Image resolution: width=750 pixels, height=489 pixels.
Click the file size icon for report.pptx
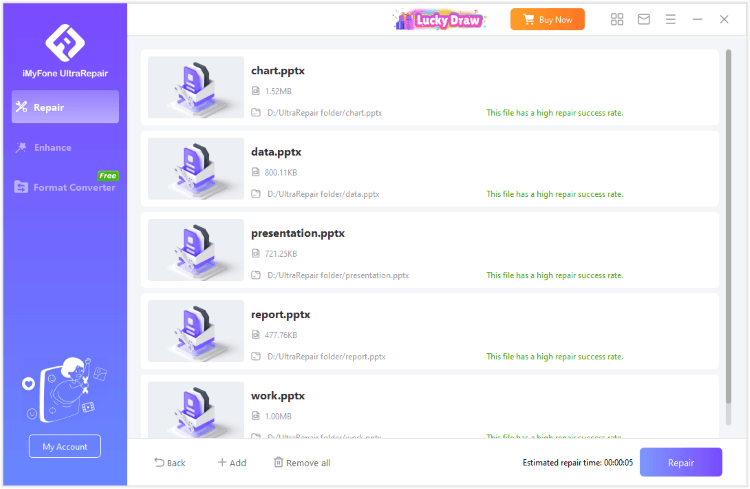coord(256,334)
